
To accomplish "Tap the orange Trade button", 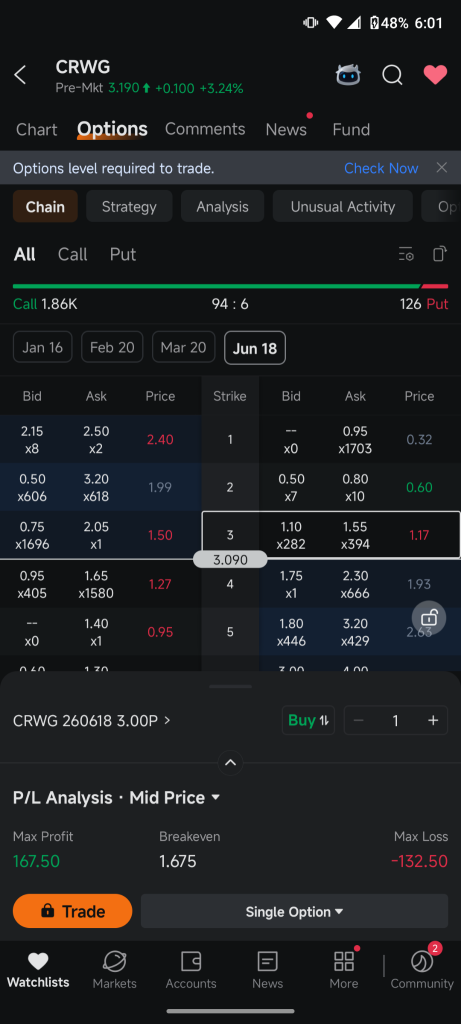I will coord(72,911).
